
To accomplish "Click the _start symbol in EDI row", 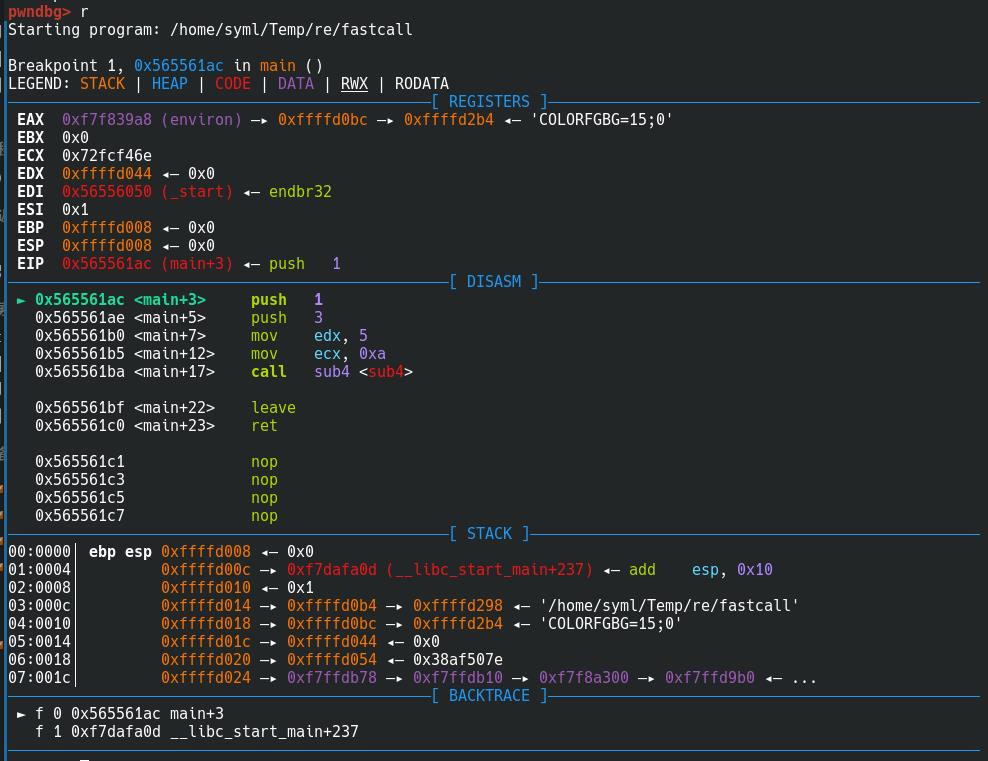I will pyautogui.click(x=197, y=192).
